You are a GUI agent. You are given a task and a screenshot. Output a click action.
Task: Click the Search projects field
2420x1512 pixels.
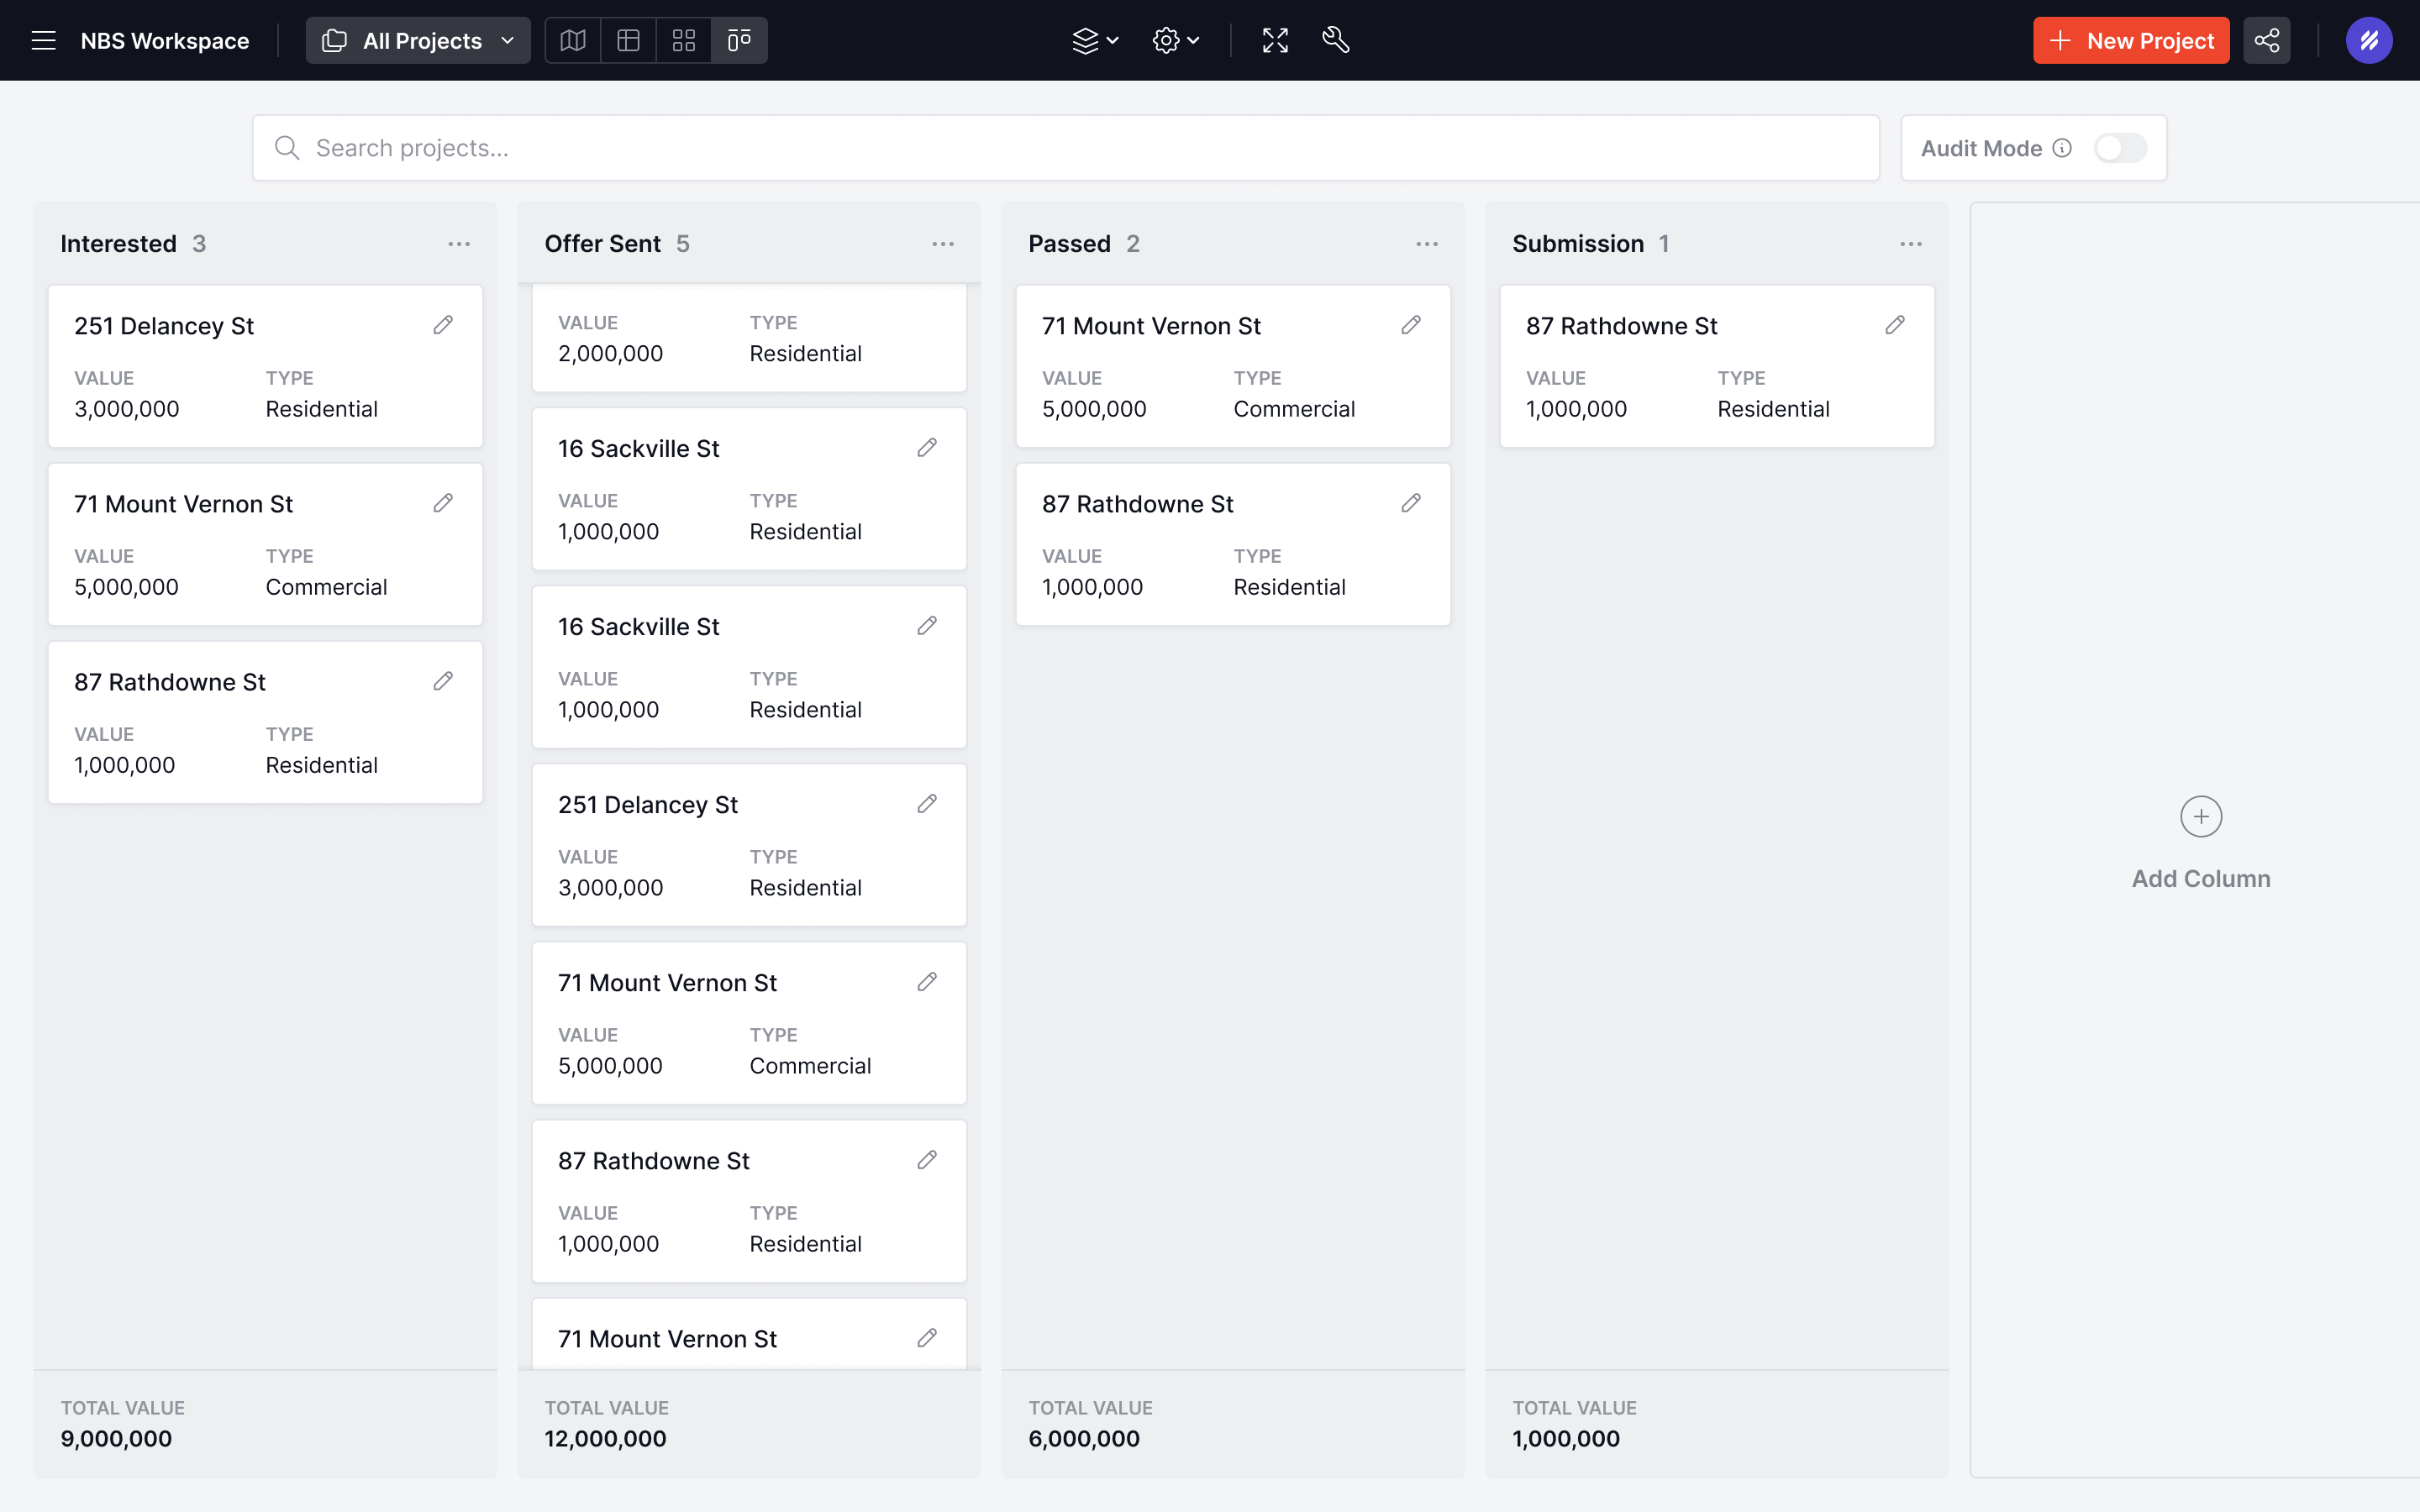coord(1065,148)
